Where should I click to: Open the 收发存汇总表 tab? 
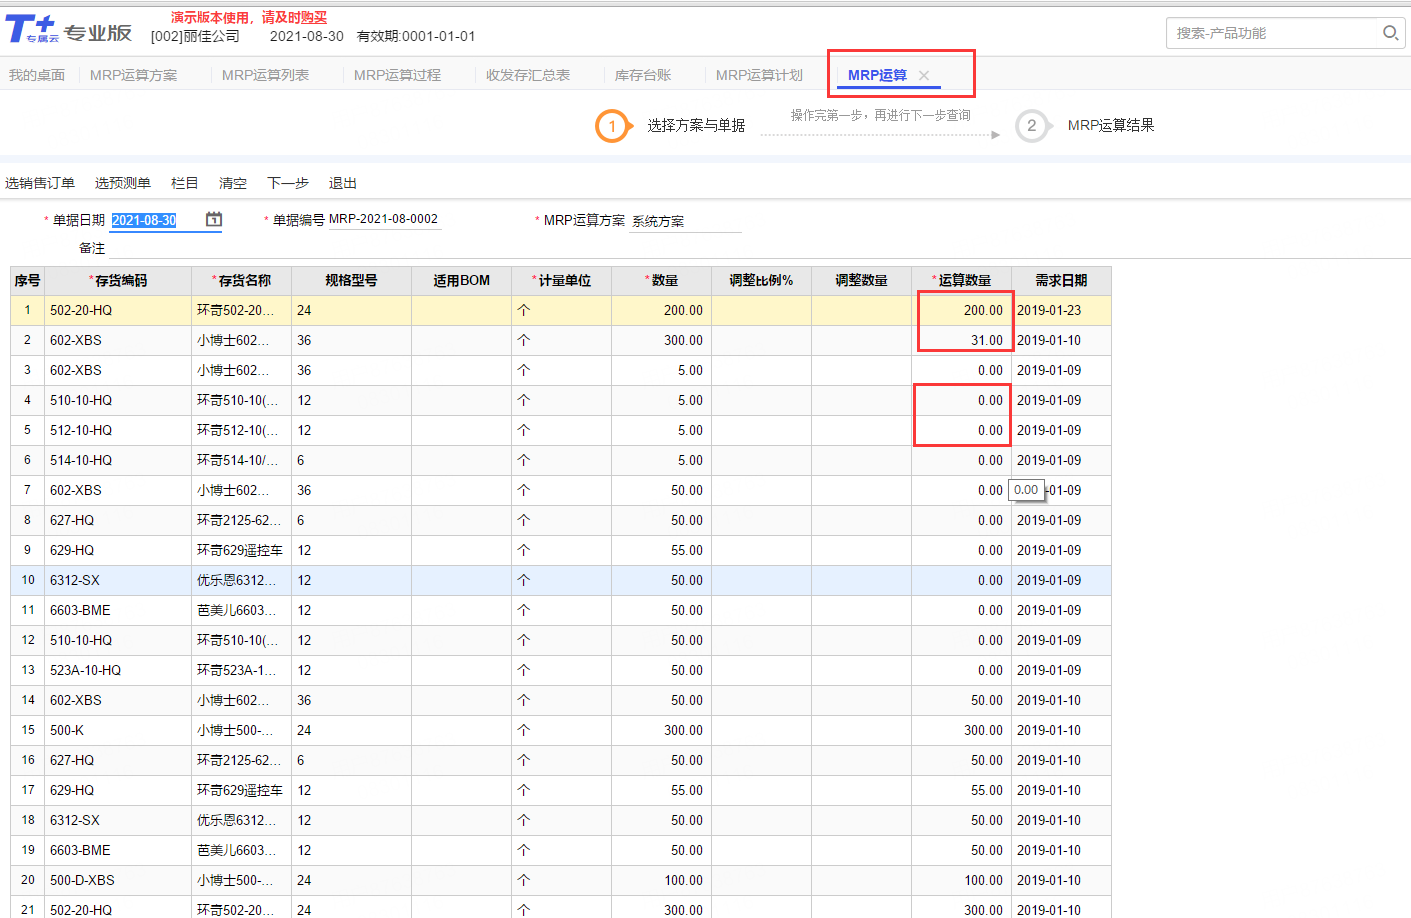(528, 75)
